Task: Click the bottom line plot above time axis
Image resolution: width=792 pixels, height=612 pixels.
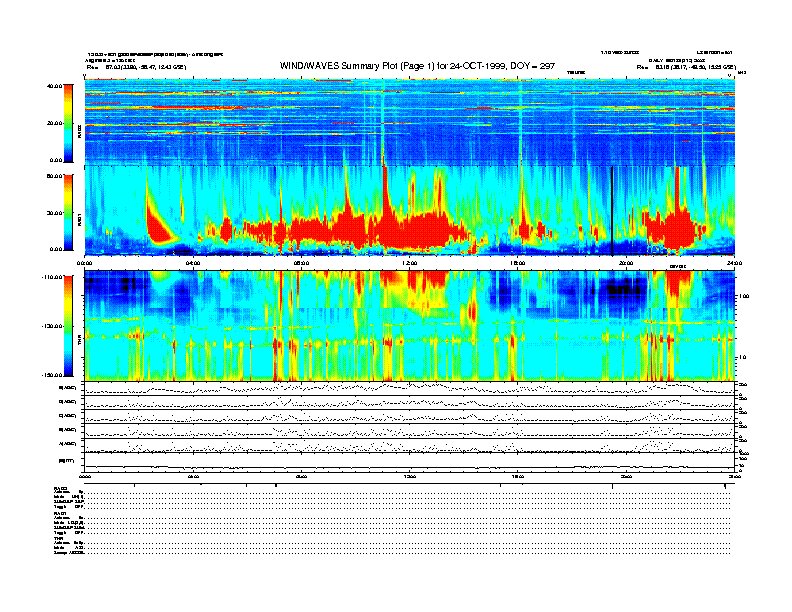Action: click(x=410, y=461)
